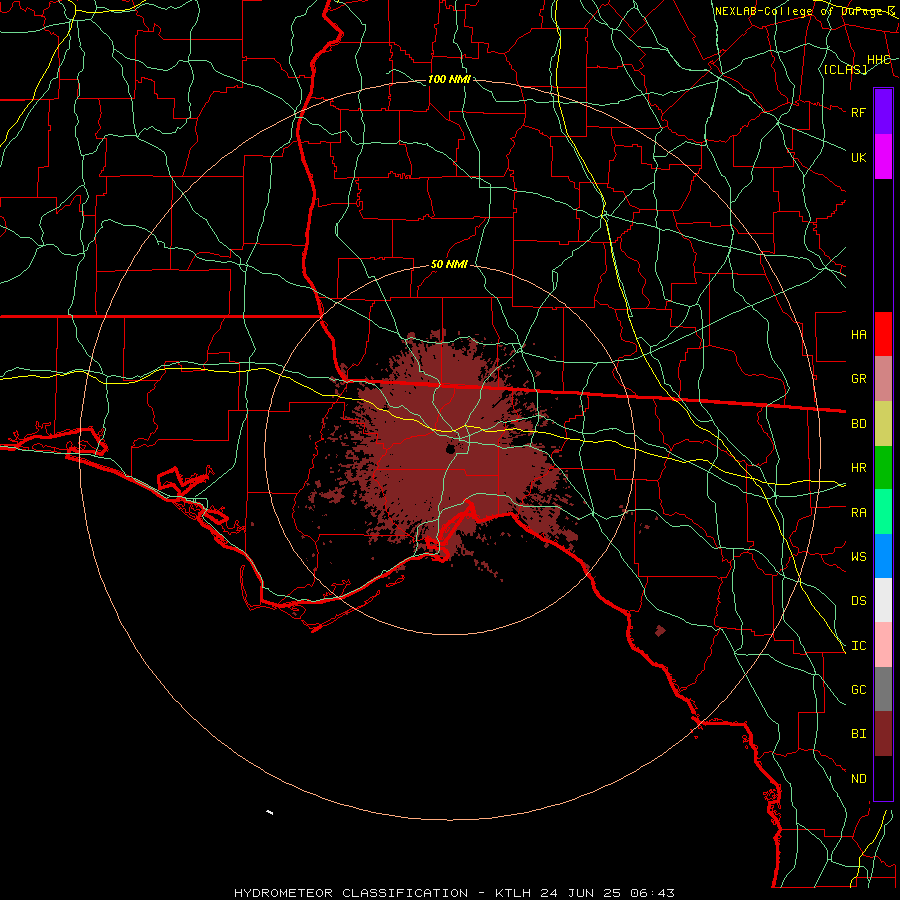Click the GC gray legend swatch
900x900 pixels.
[883, 689]
